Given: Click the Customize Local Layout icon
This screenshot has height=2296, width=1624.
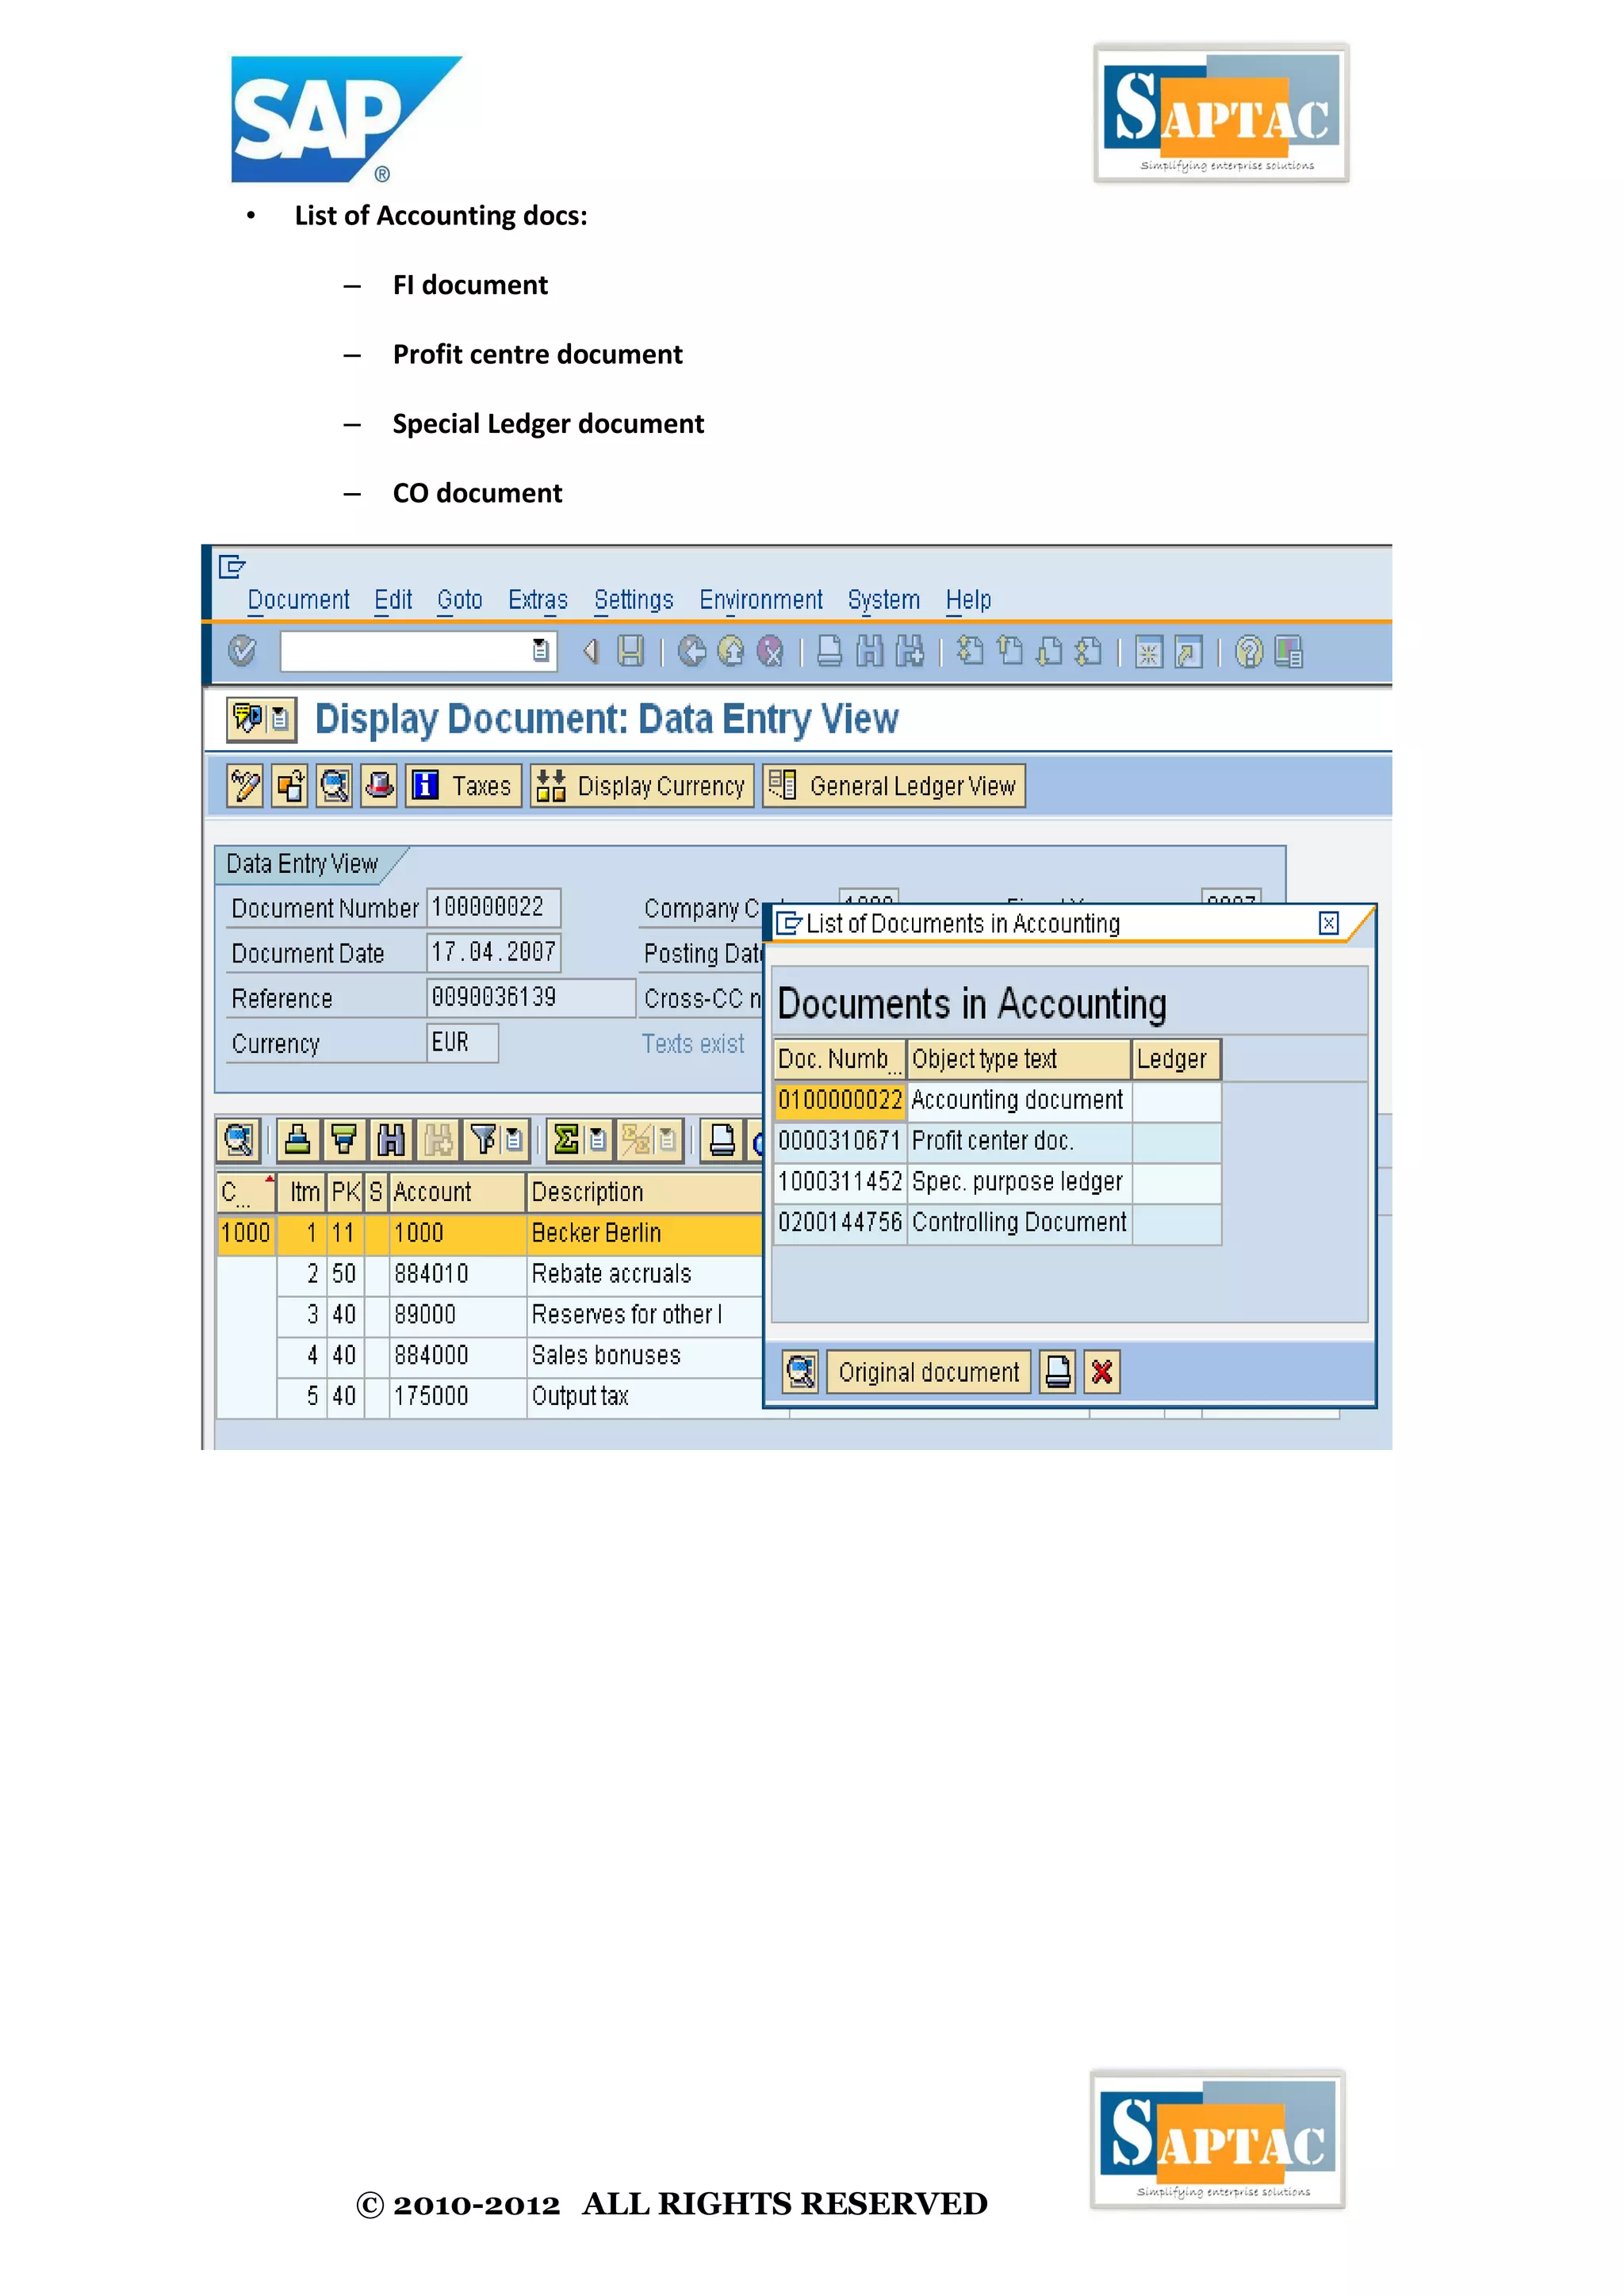Looking at the screenshot, I should (x=1288, y=652).
